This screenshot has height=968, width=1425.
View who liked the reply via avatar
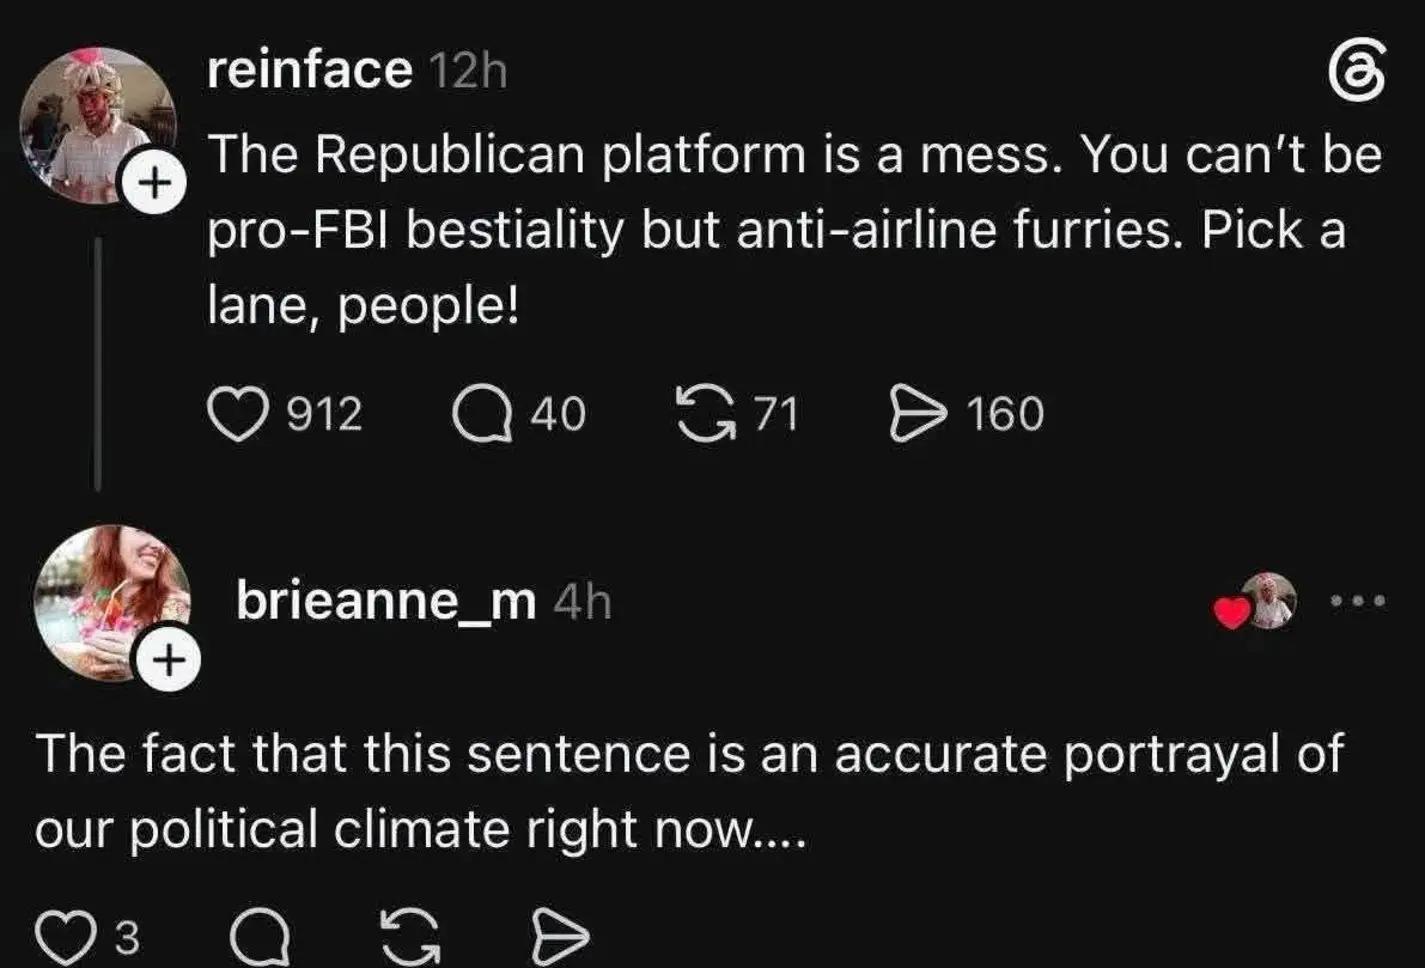click(1267, 601)
